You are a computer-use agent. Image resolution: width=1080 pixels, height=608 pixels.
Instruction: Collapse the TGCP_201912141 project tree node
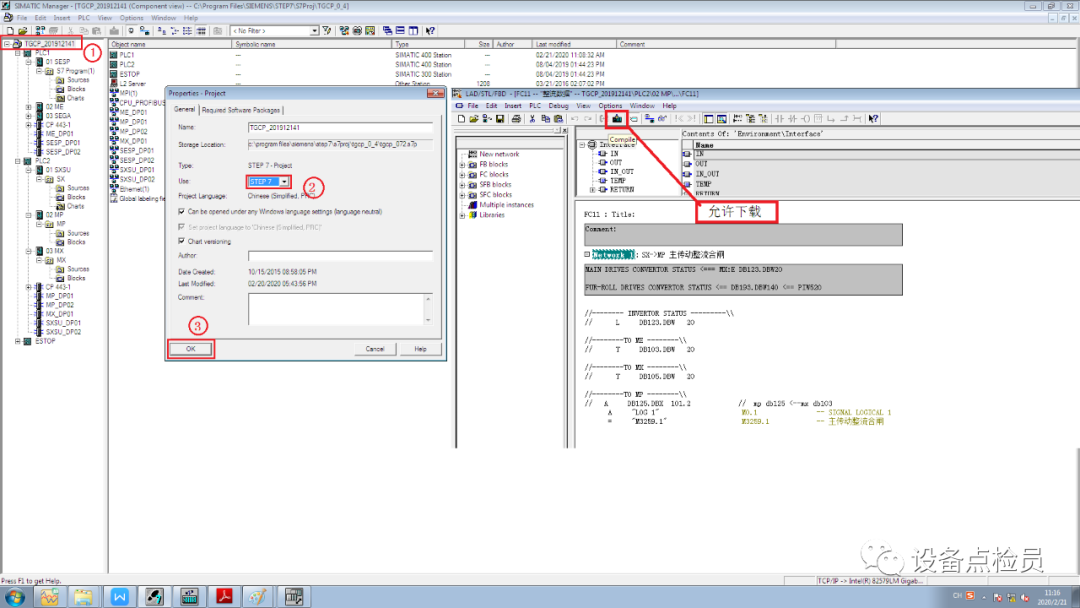coord(7,44)
